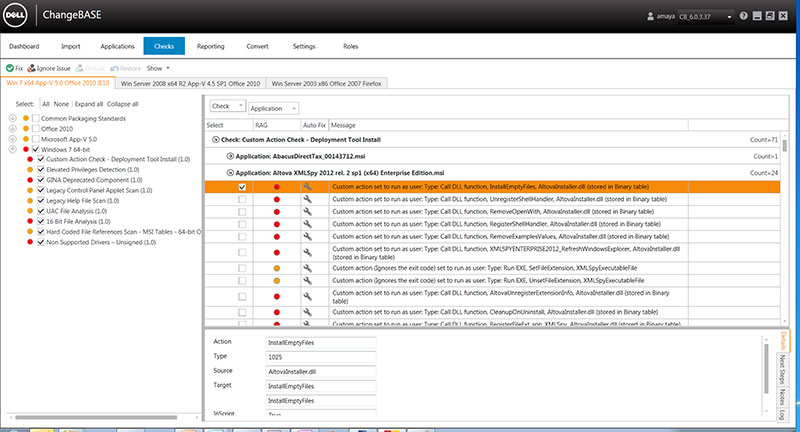Check the Microsoft App-V 5.0 checkbox
800x432 pixels.
(36, 139)
